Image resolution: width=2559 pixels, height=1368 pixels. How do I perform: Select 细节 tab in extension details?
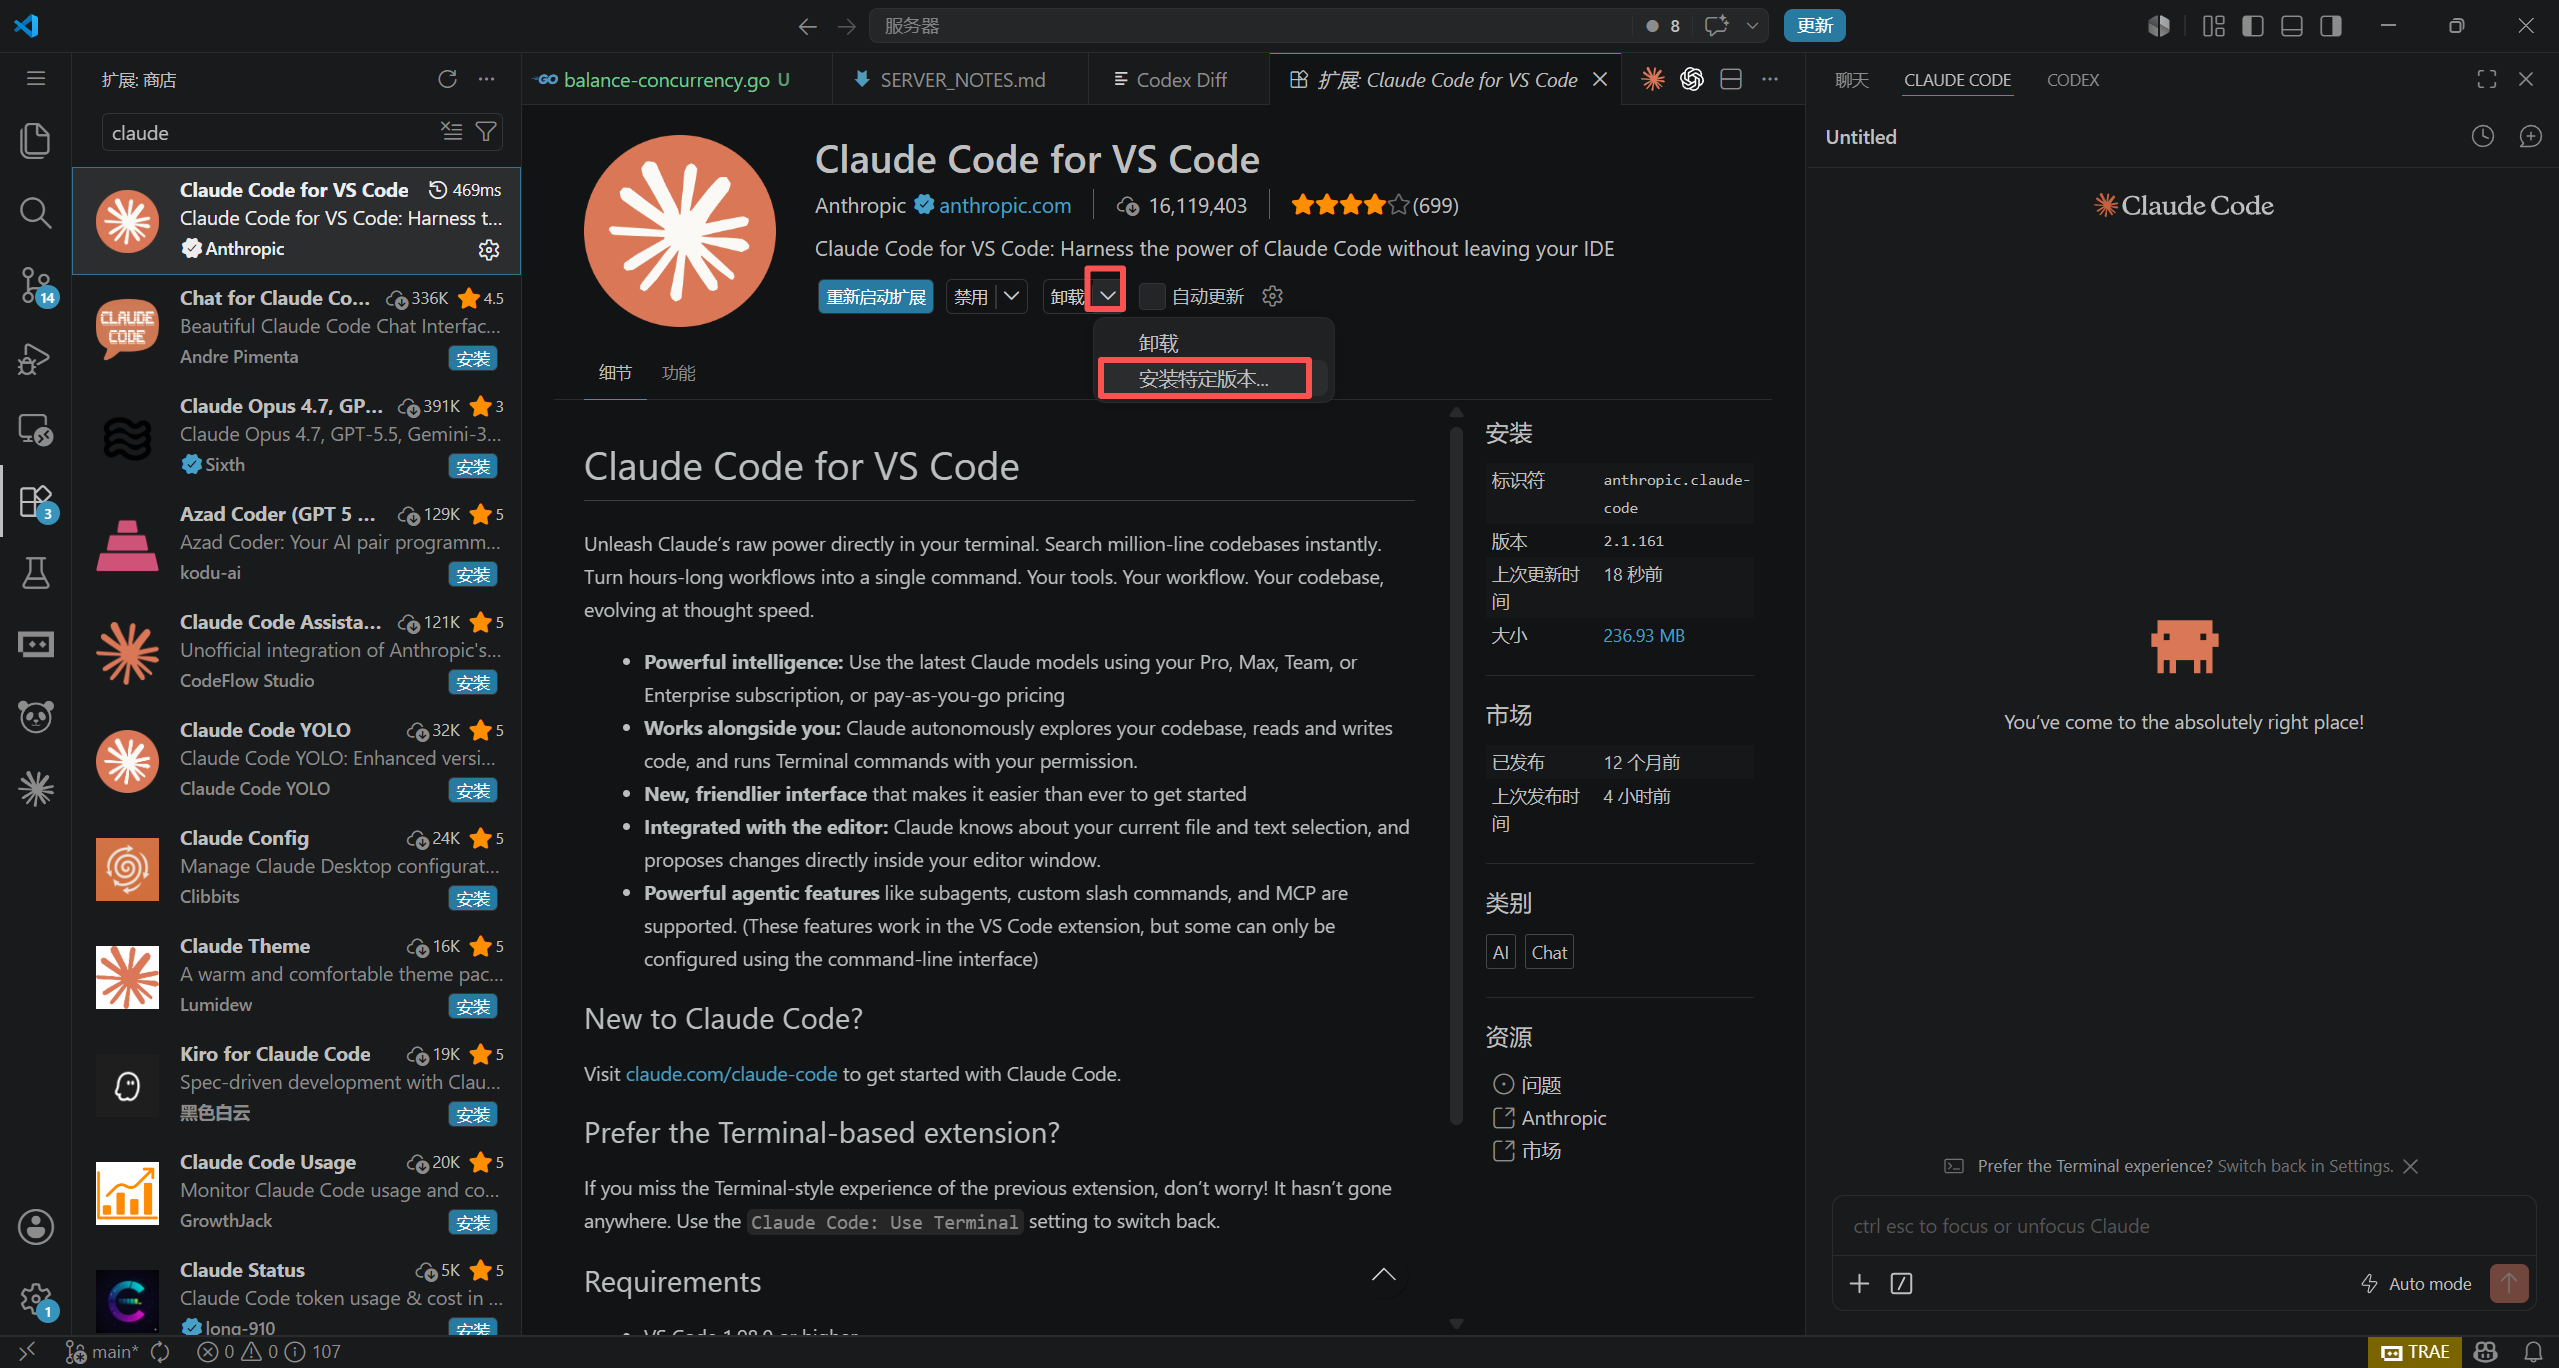[x=615, y=373]
